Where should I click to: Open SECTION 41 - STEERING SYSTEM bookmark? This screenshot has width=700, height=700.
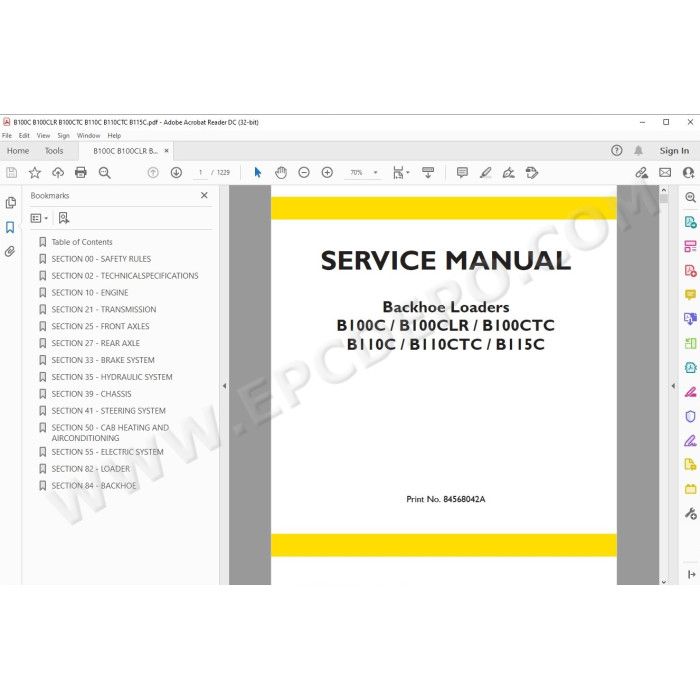(108, 411)
